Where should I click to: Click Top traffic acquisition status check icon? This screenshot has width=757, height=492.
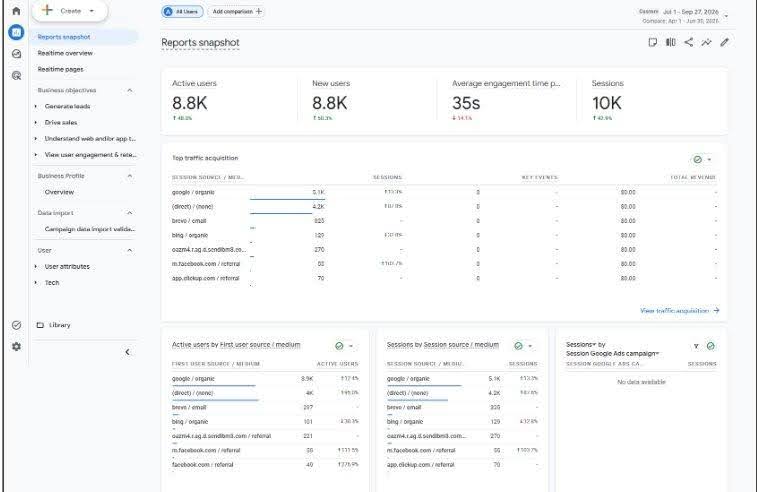click(x=697, y=159)
